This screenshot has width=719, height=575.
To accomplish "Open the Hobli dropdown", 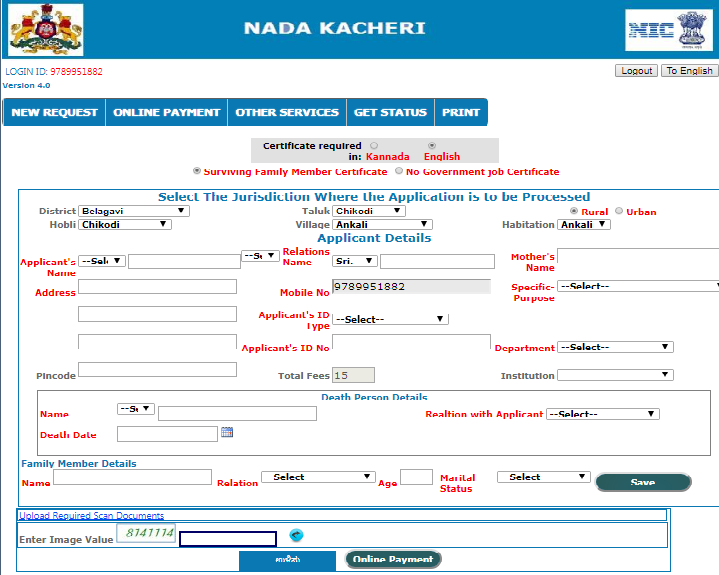I will tap(125, 225).
